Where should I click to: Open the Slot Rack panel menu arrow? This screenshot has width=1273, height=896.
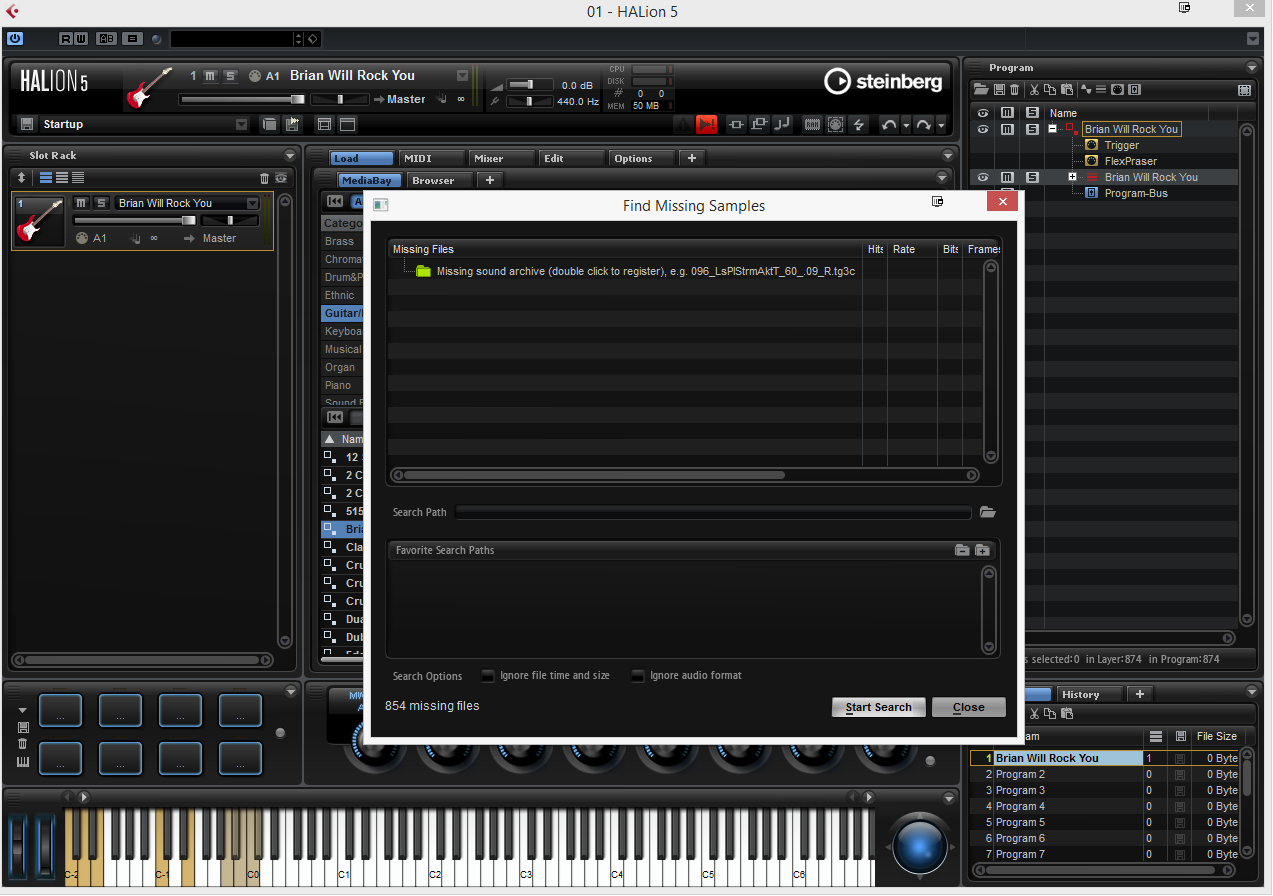290,156
